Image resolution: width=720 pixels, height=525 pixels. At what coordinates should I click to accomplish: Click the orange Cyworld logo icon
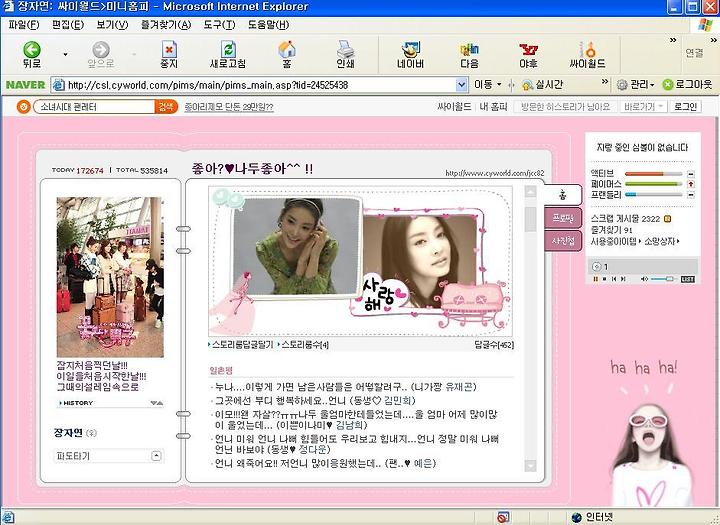(x=23, y=107)
